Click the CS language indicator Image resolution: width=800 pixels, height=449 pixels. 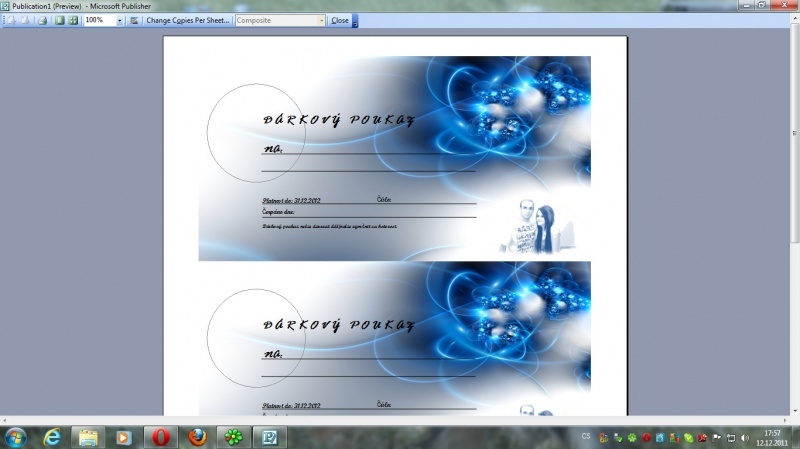(x=585, y=437)
